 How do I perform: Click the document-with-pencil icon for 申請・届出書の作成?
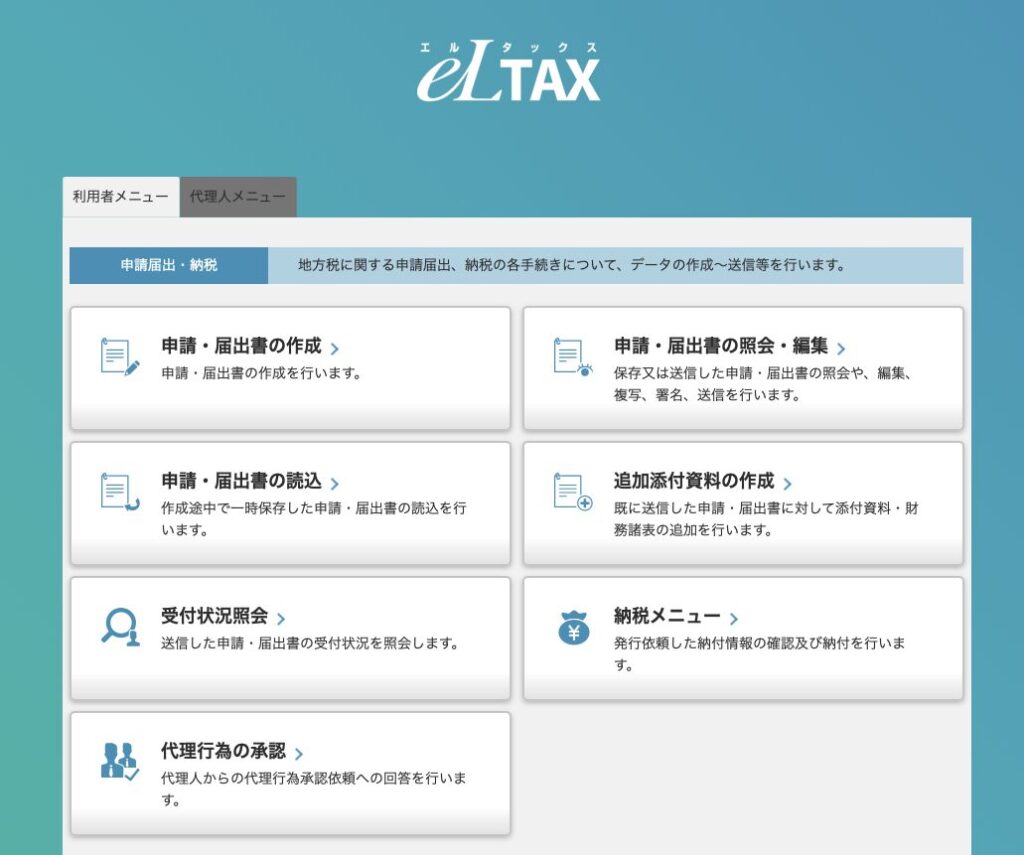[x=120, y=357]
